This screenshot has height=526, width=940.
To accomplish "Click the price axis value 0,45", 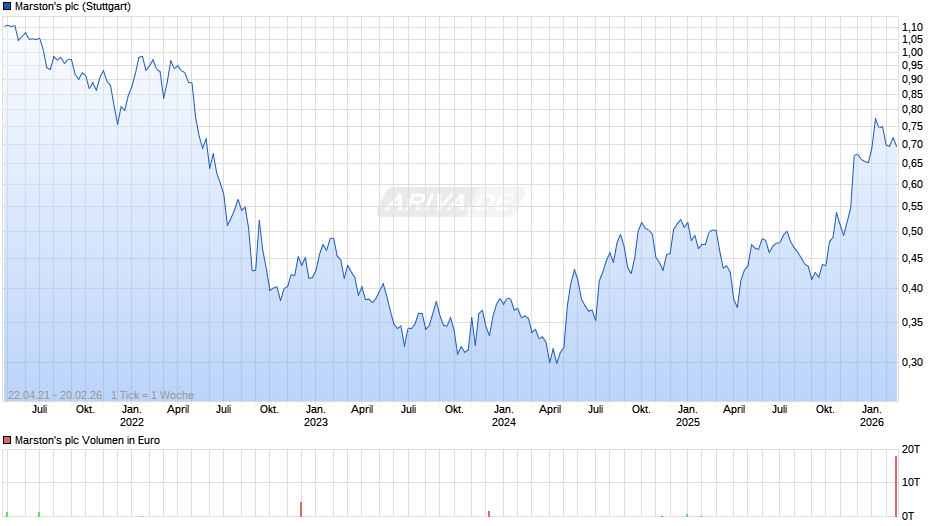I will click(912, 259).
